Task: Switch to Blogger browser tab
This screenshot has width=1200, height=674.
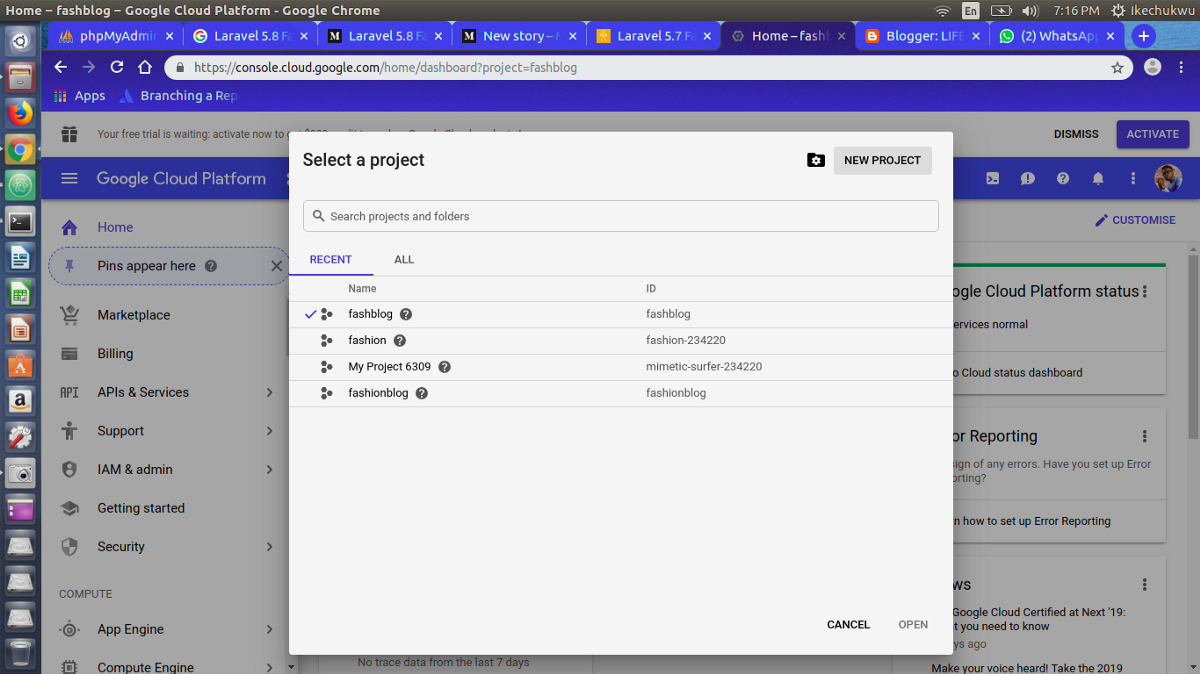Action: [x=921, y=36]
